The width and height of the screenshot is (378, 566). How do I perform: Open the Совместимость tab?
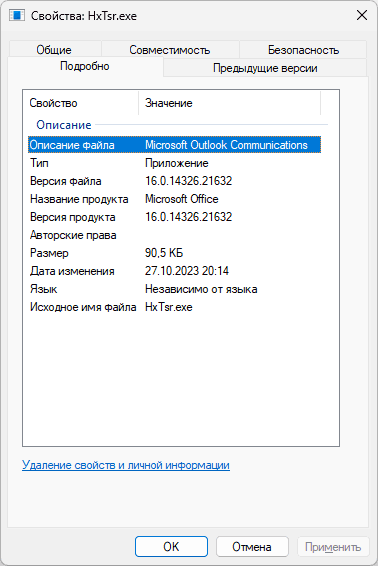170,49
